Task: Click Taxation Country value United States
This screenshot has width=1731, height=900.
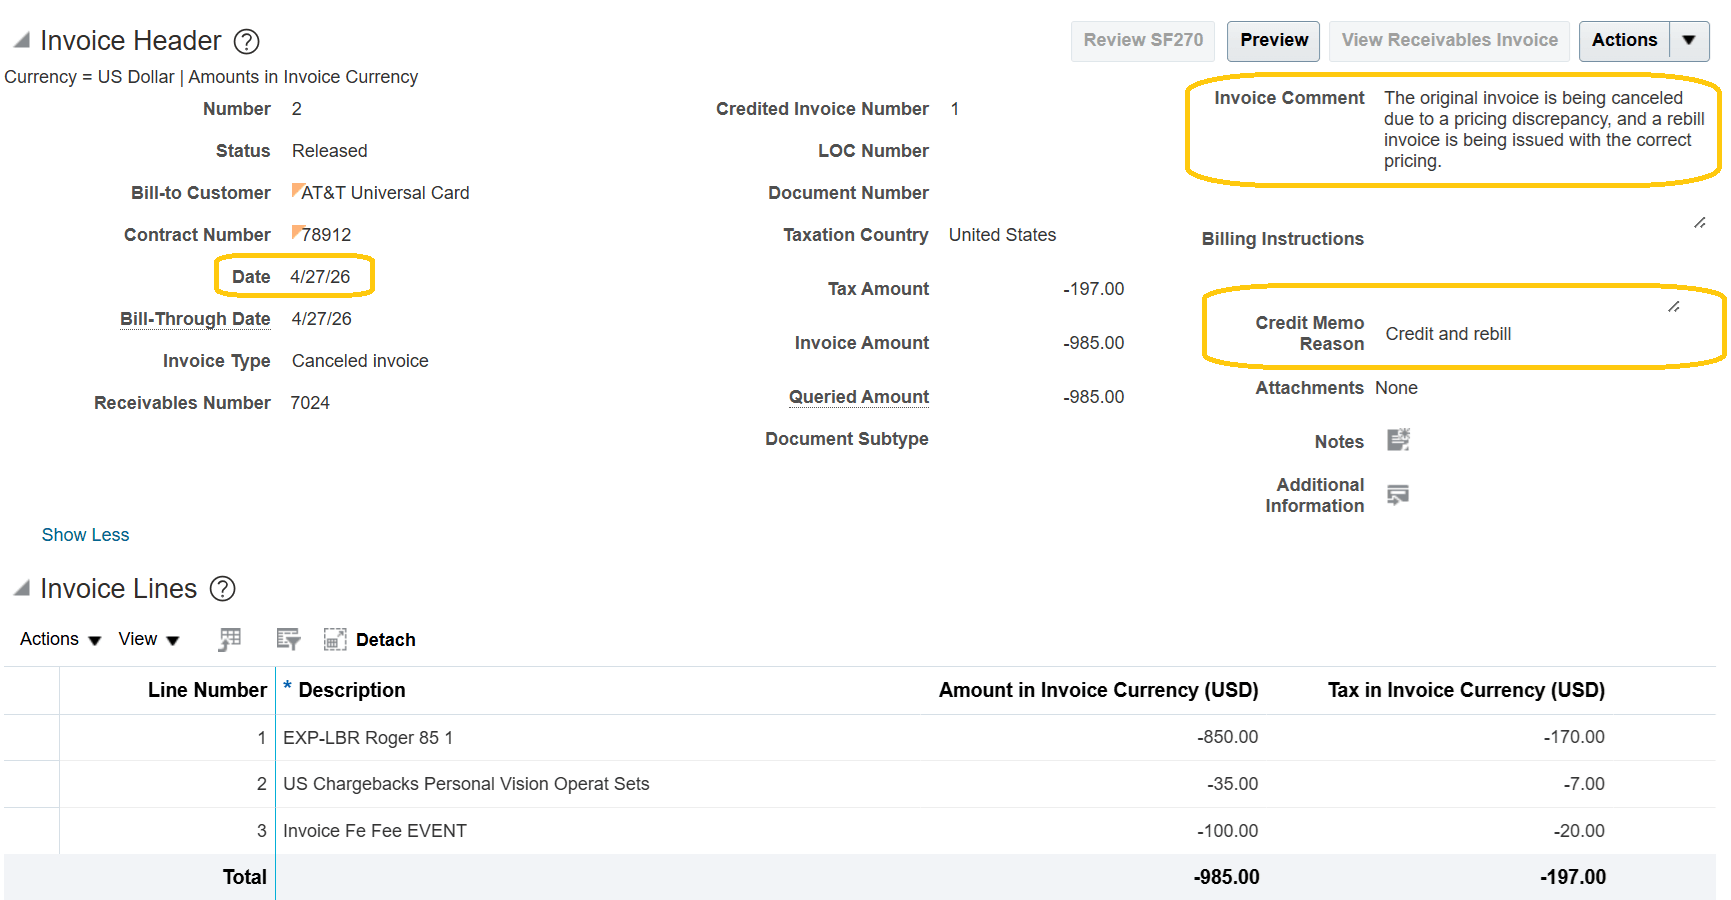Action: click(1002, 235)
